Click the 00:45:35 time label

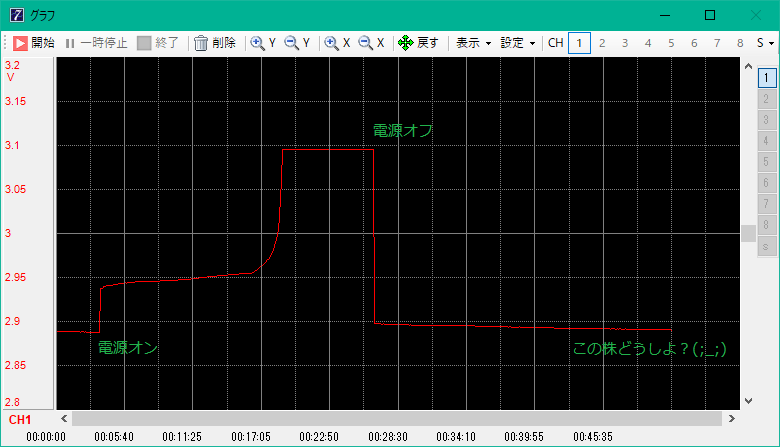pos(592,437)
